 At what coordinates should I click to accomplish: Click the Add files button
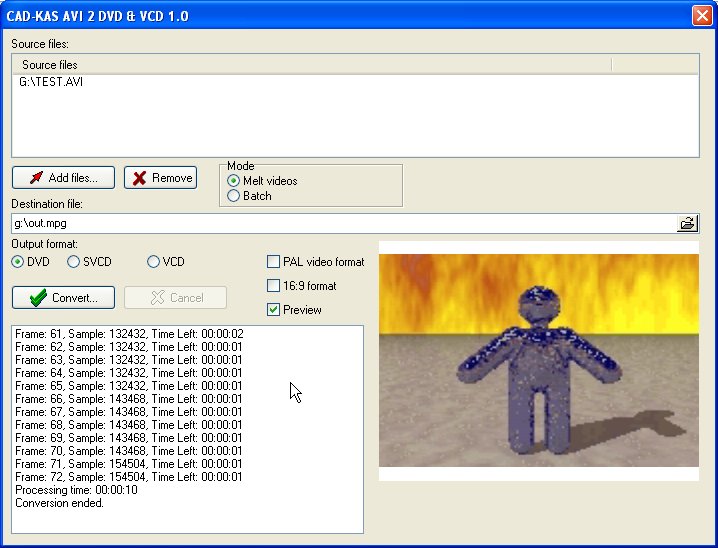pos(63,177)
